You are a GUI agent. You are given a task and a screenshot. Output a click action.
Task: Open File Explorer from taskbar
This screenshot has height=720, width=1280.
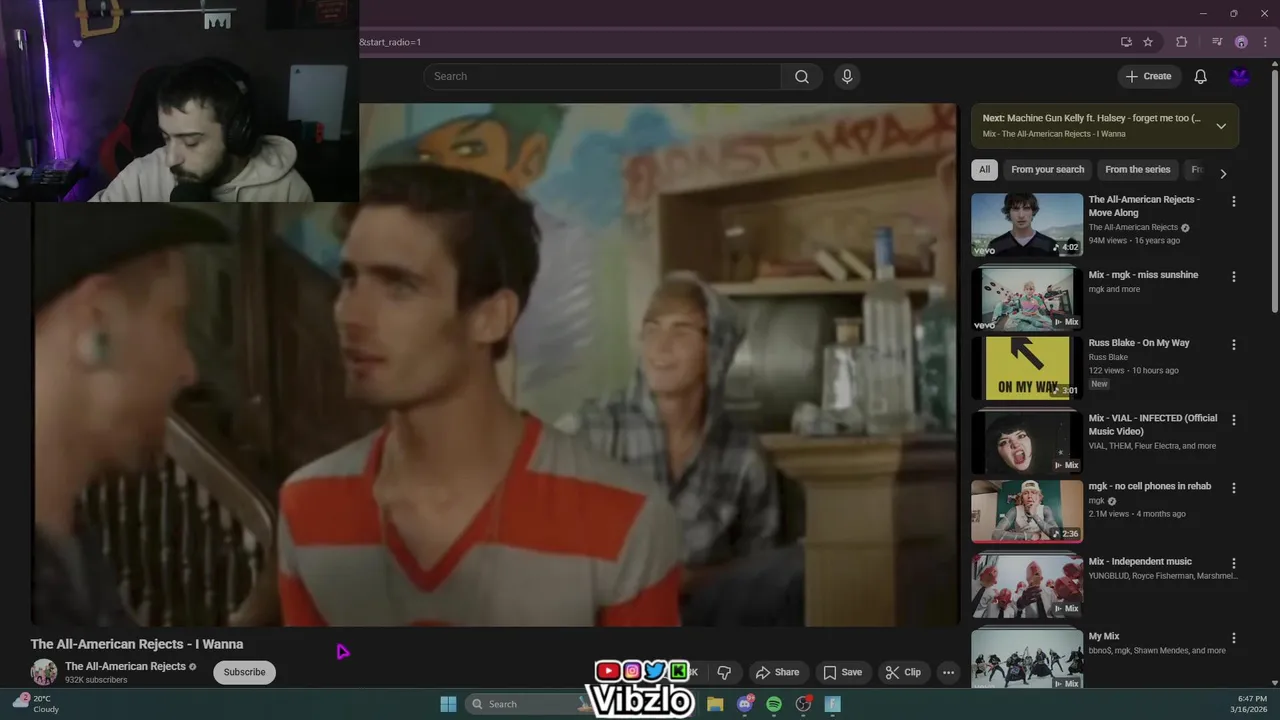(x=715, y=704)
